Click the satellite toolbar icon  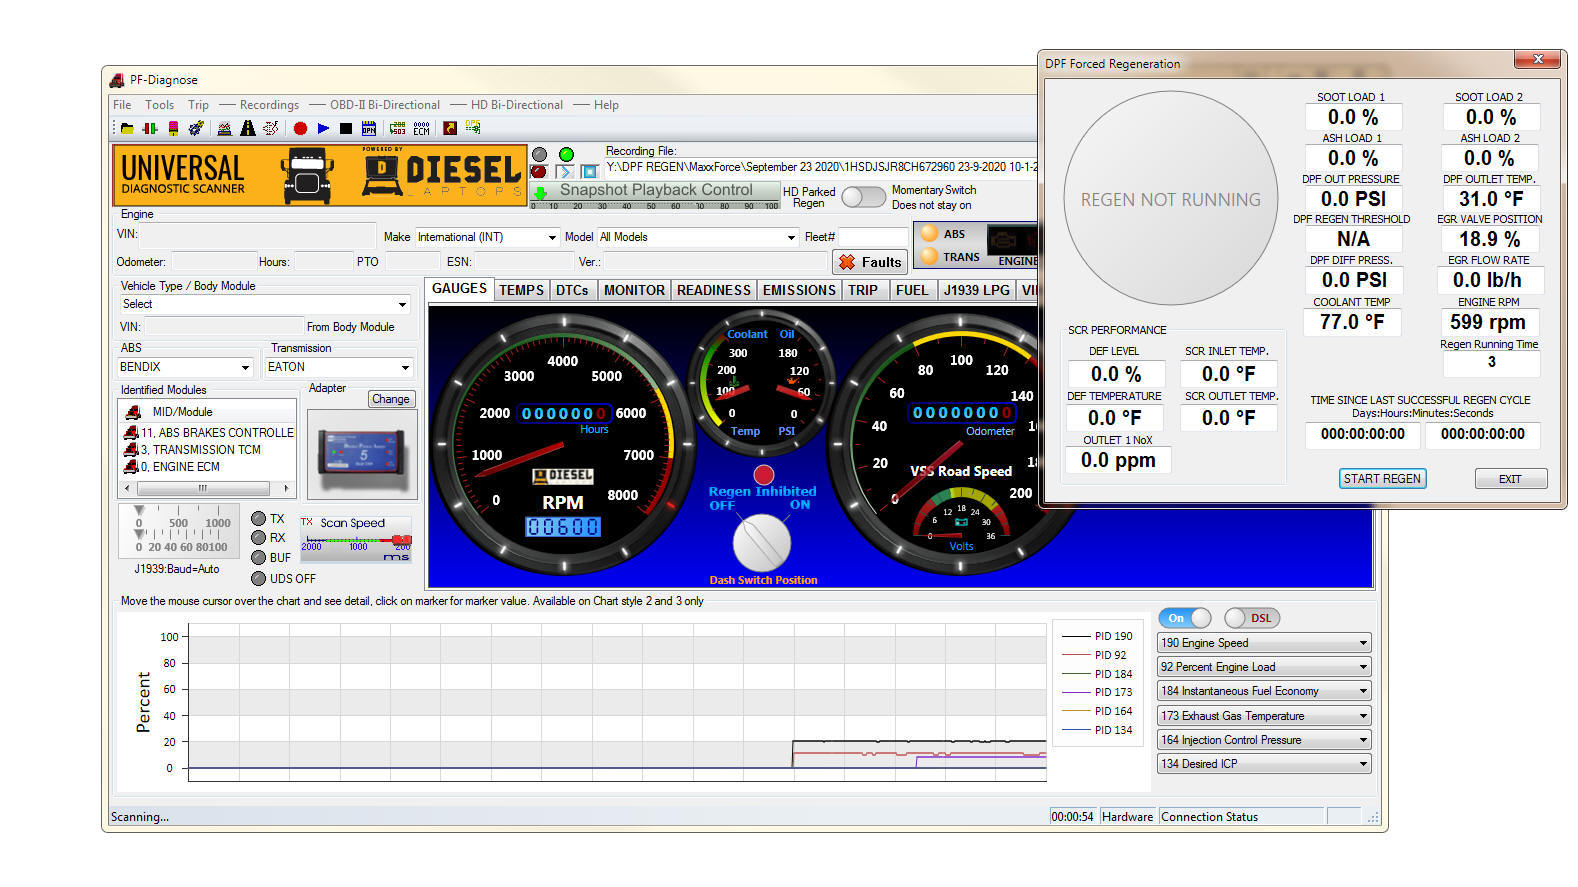click(196, 128)
